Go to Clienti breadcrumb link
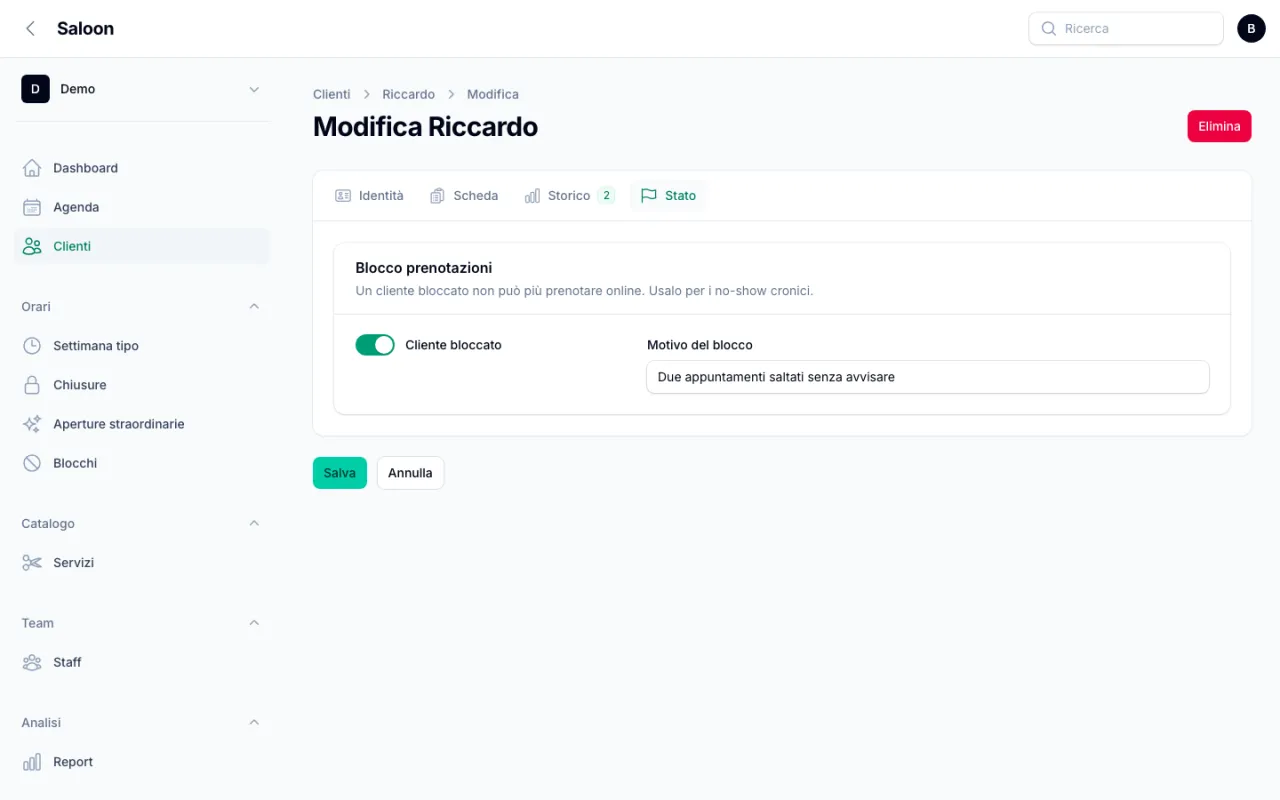1280x800 pixels. click(332, 94)
